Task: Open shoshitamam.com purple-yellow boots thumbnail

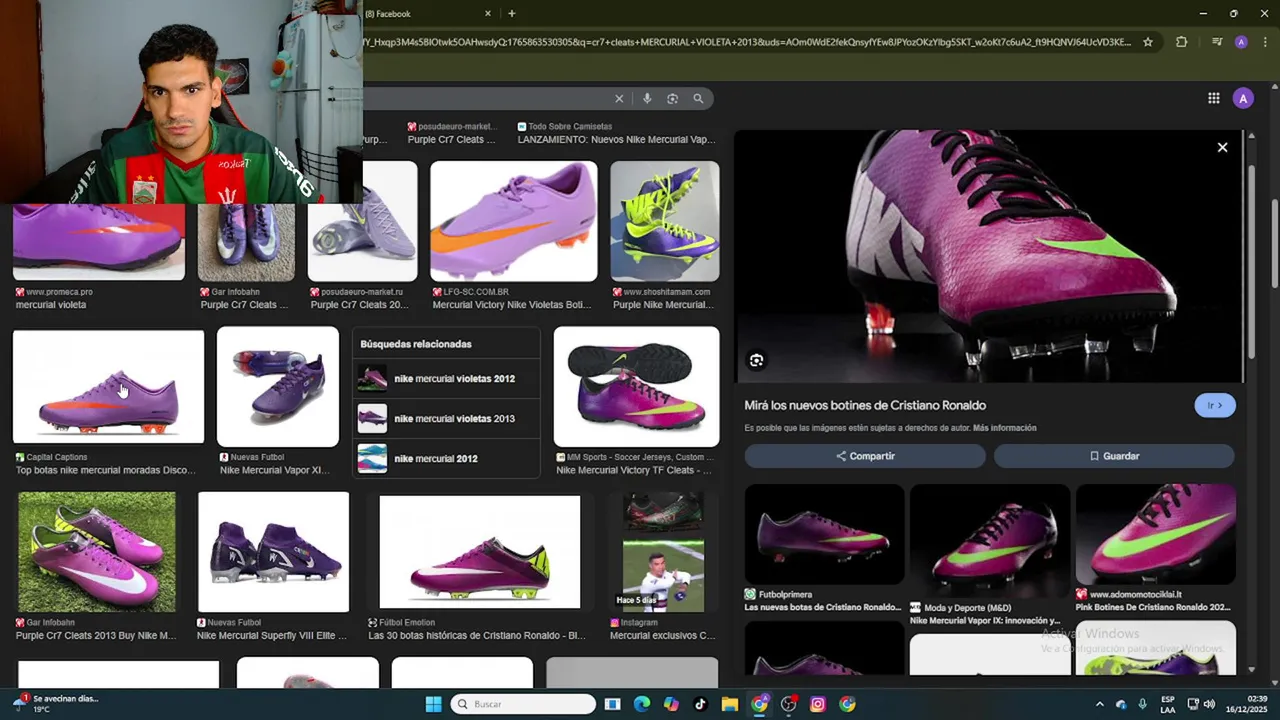Action: [x=665, y=222]
